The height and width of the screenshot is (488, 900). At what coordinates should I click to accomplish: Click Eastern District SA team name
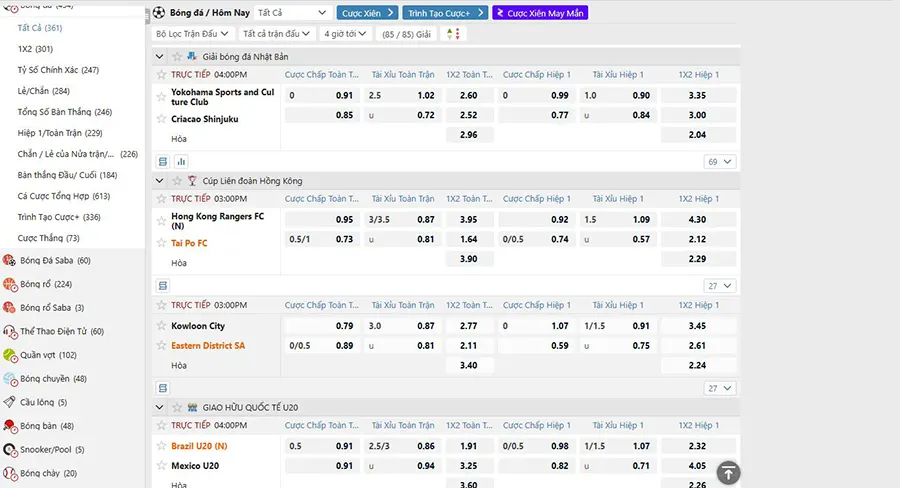click(x=208, y=346)
